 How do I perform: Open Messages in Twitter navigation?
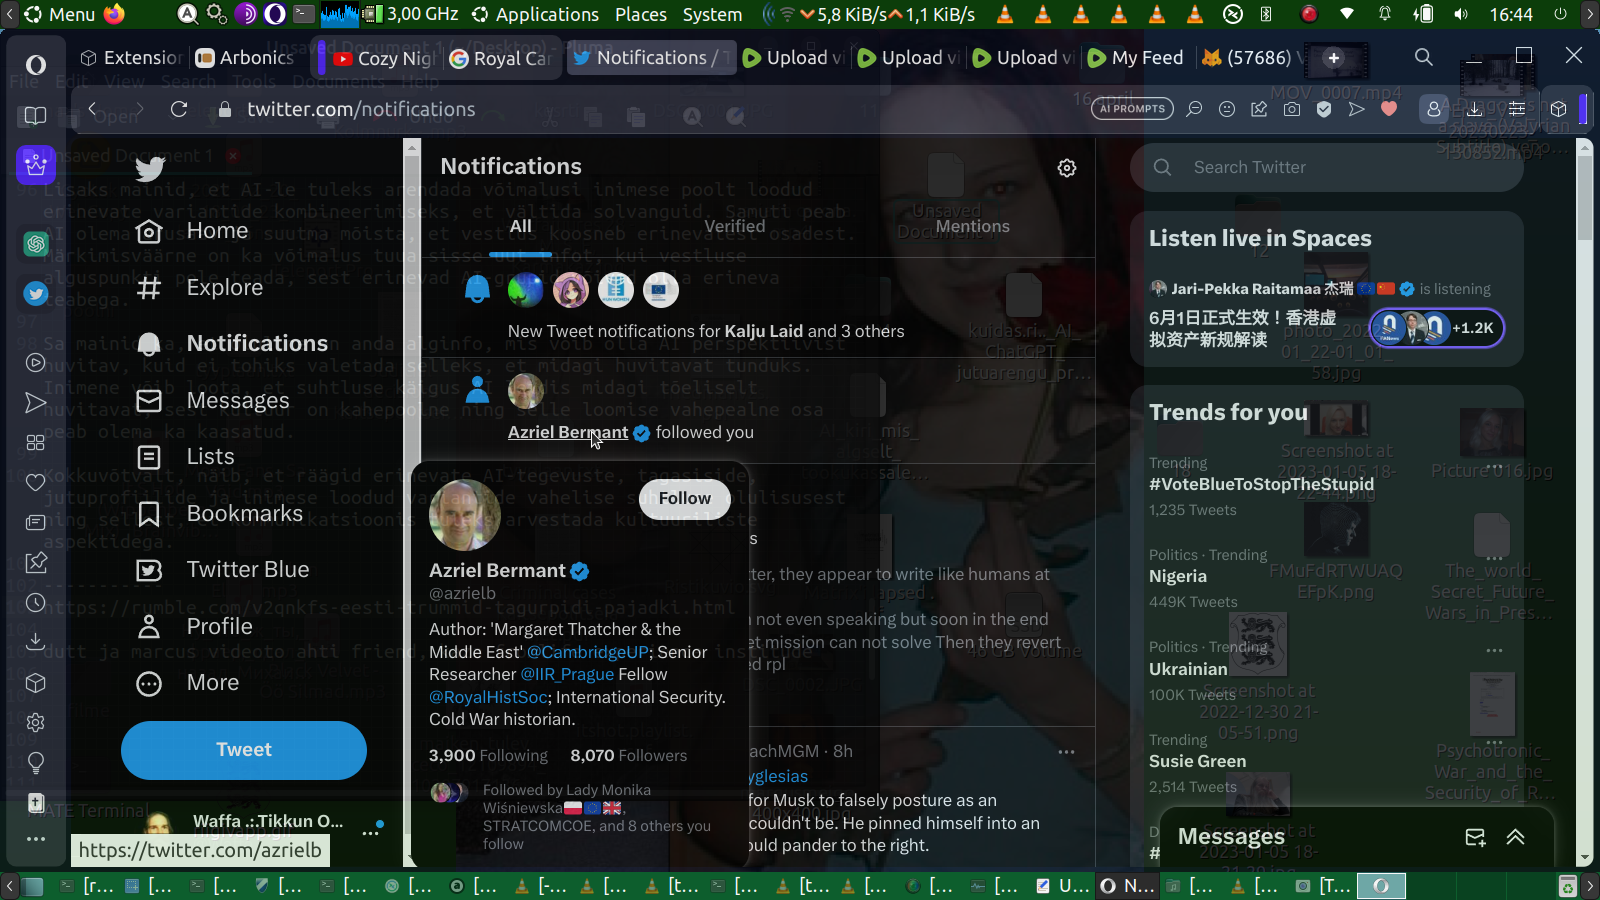pyautogui.click(x=213, y=401)
